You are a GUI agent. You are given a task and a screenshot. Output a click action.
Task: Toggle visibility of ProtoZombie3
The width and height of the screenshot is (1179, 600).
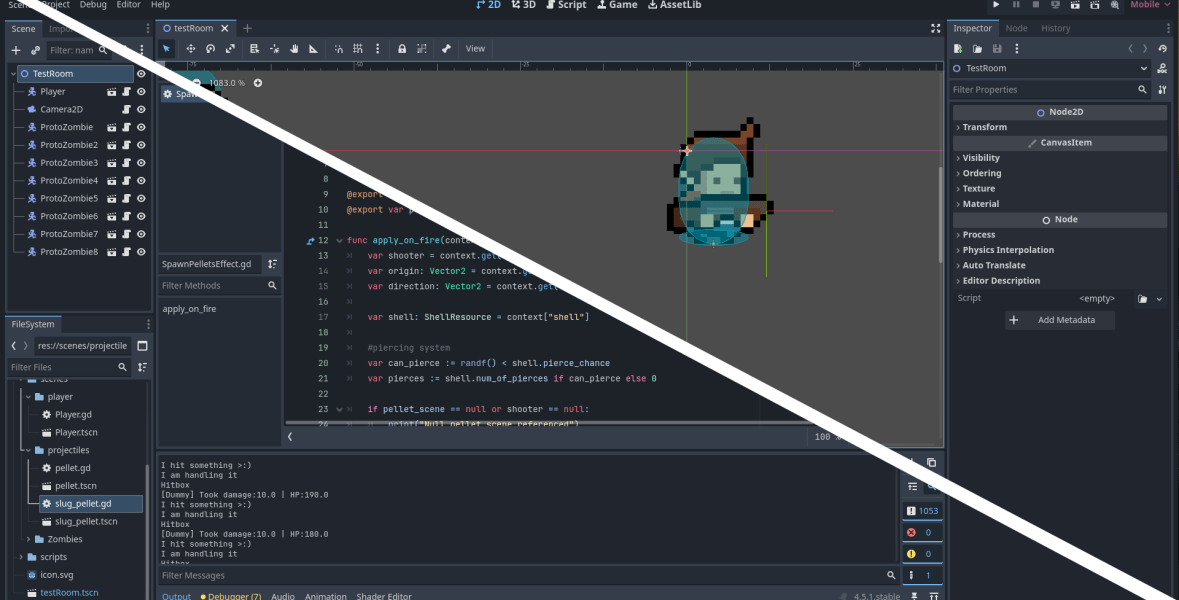pyautogui.click(x=141, y=163)
